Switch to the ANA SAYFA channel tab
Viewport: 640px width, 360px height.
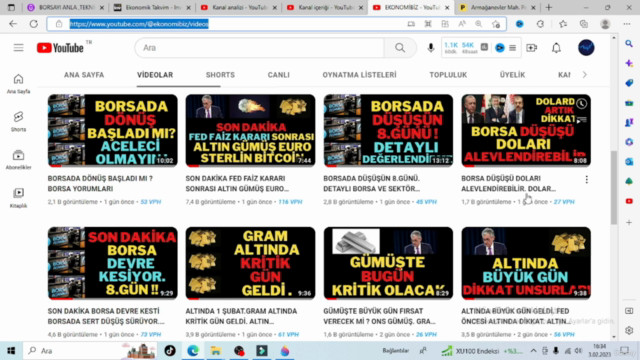(84, 75)
